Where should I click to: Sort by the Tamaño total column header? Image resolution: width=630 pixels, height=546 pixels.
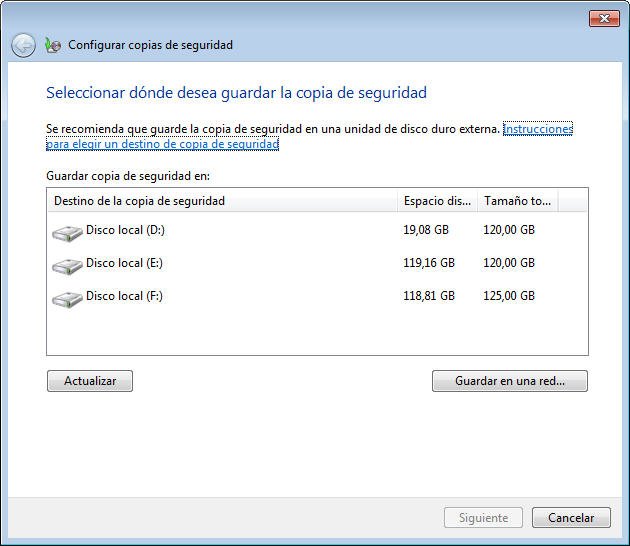[x=517, y=201]
